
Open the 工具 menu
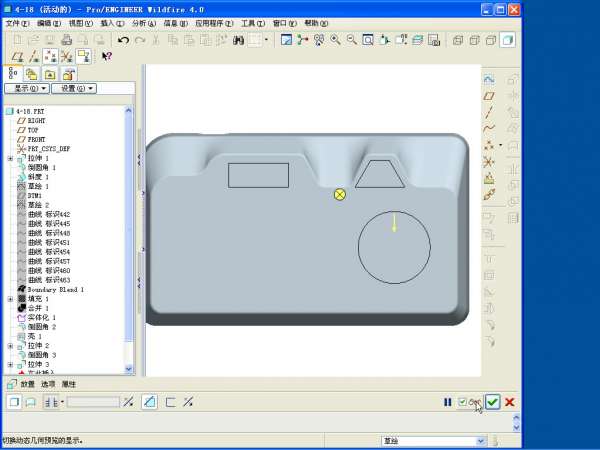coord(253,23)
